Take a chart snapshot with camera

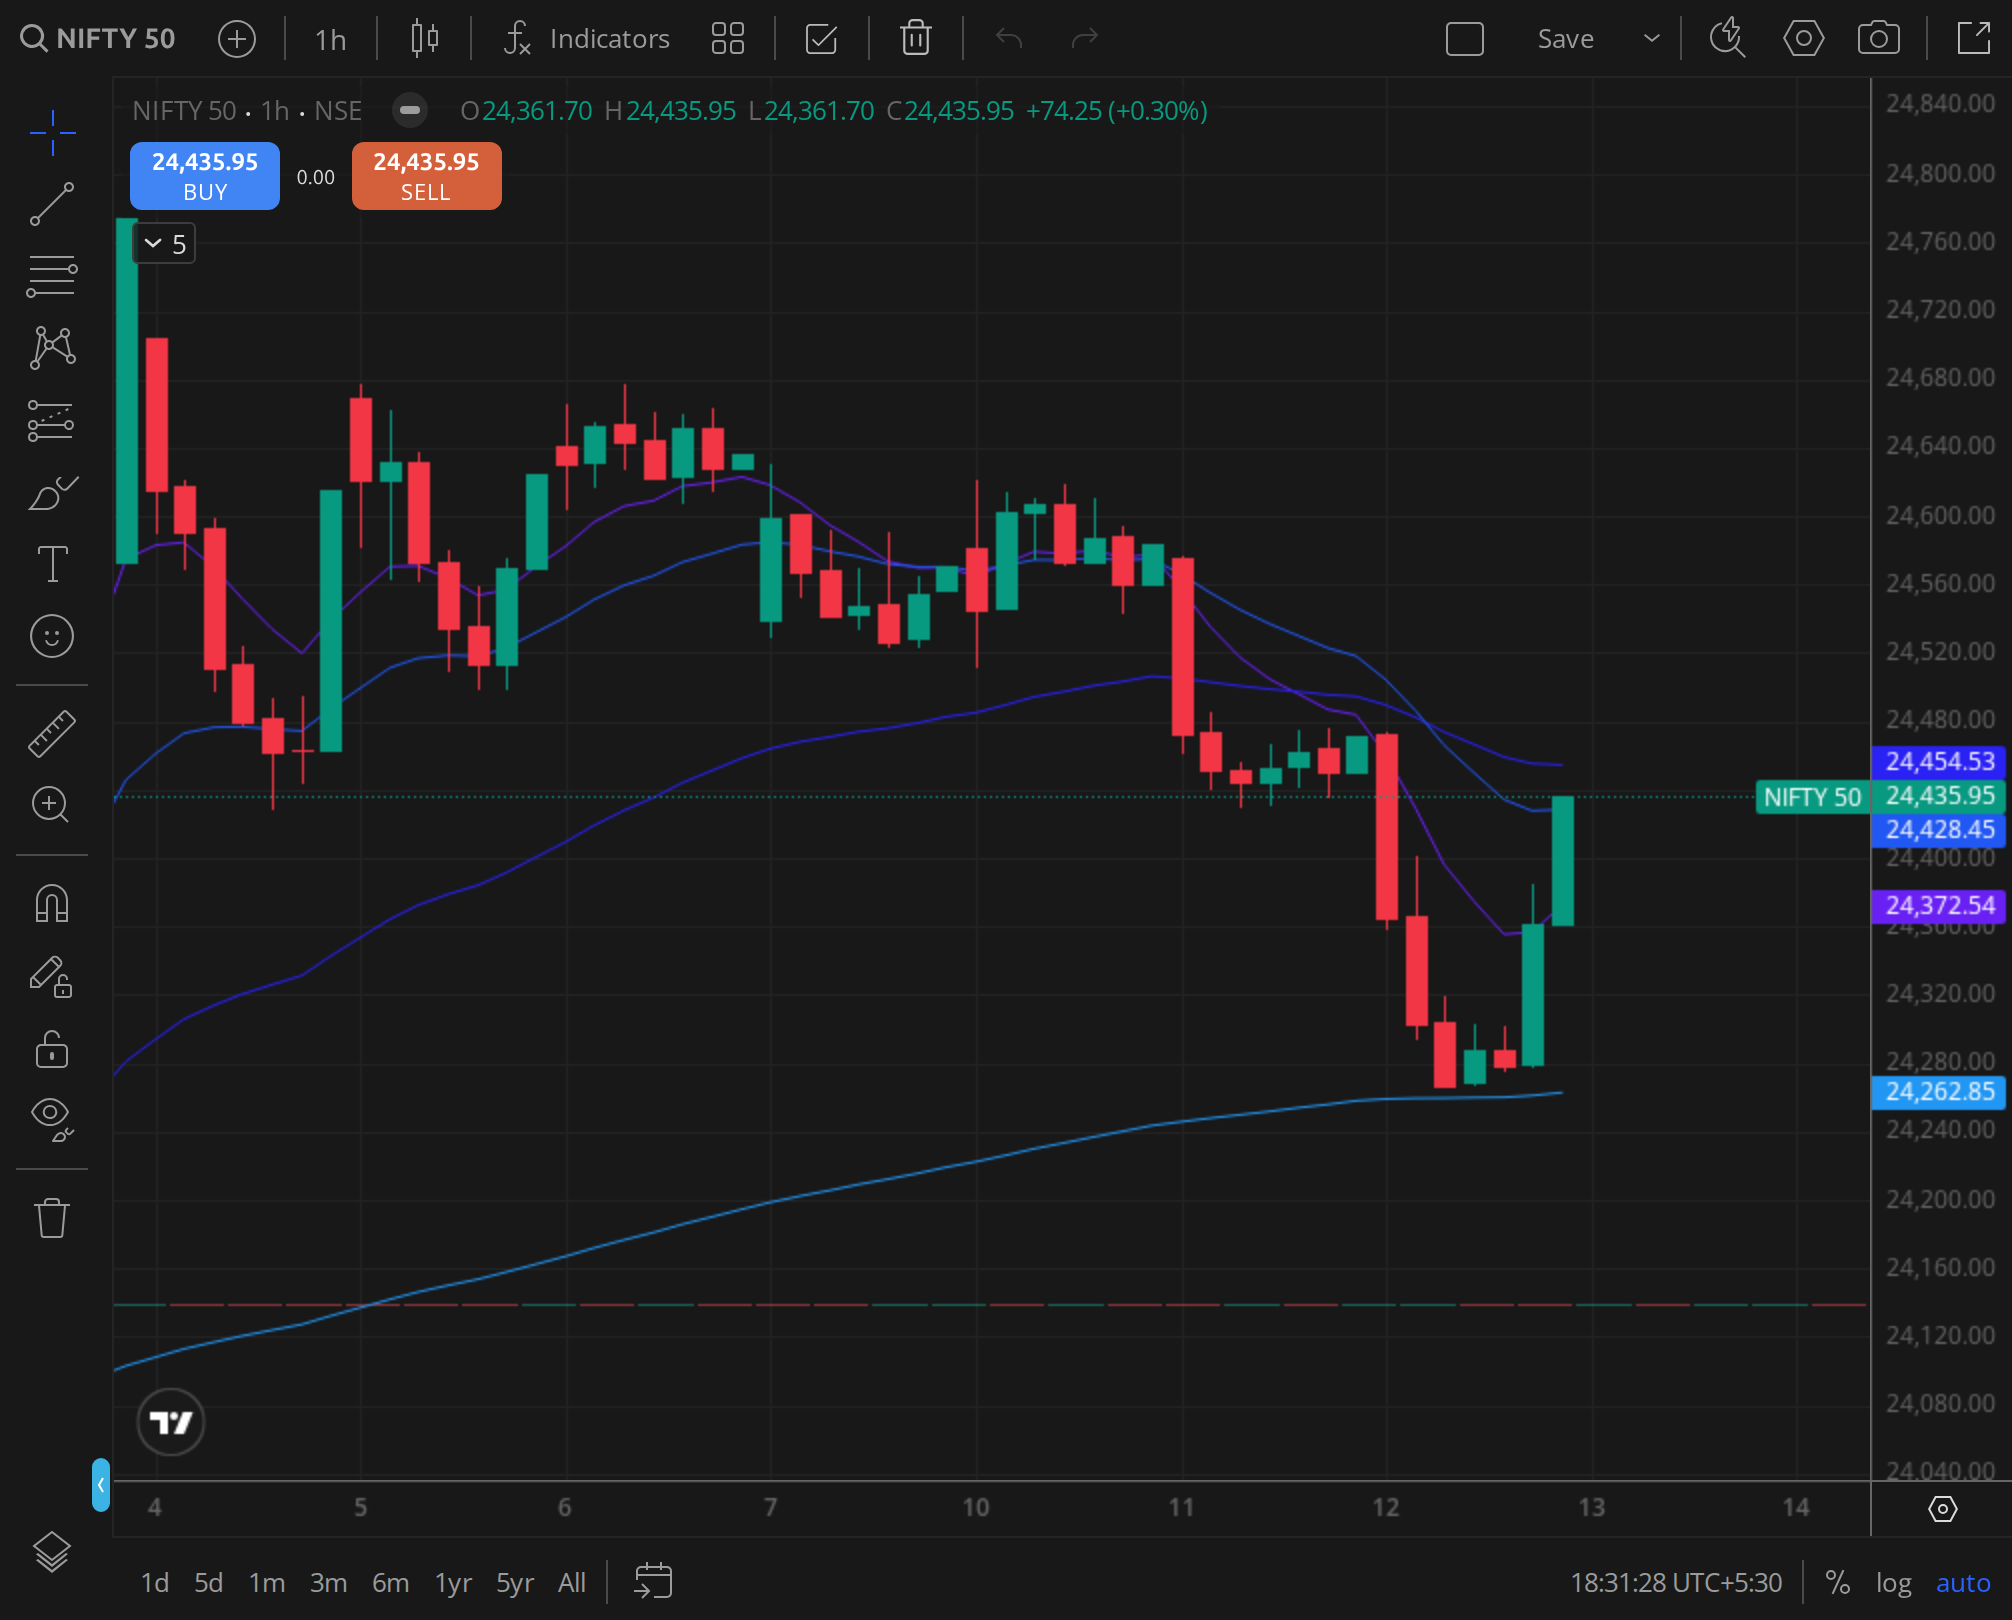(1879, 39)
